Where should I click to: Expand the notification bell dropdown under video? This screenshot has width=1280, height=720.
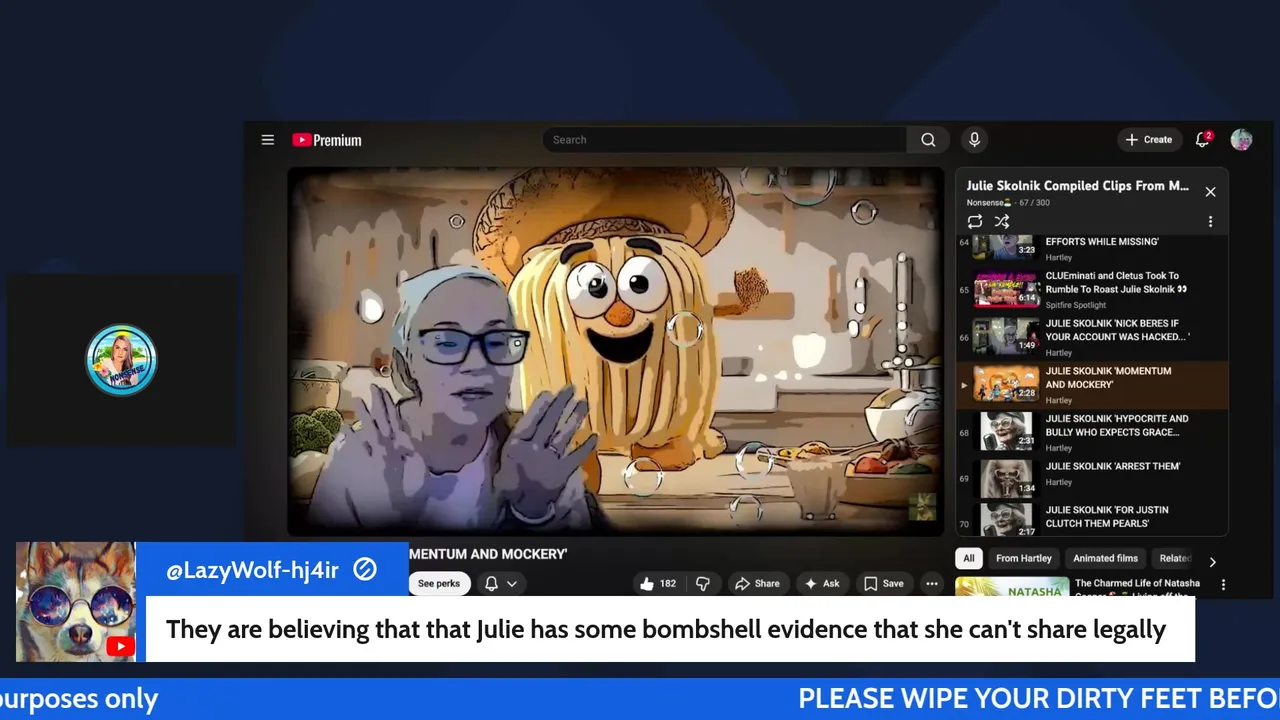501,583
